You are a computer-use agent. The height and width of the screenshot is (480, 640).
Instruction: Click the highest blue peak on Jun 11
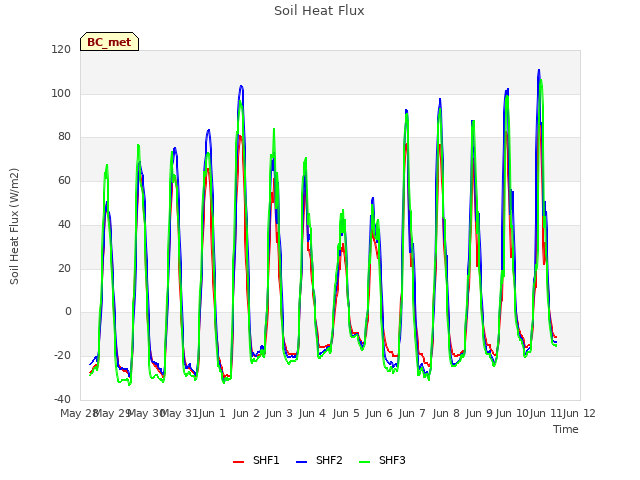pyautogui.click(x=539, y=70)
